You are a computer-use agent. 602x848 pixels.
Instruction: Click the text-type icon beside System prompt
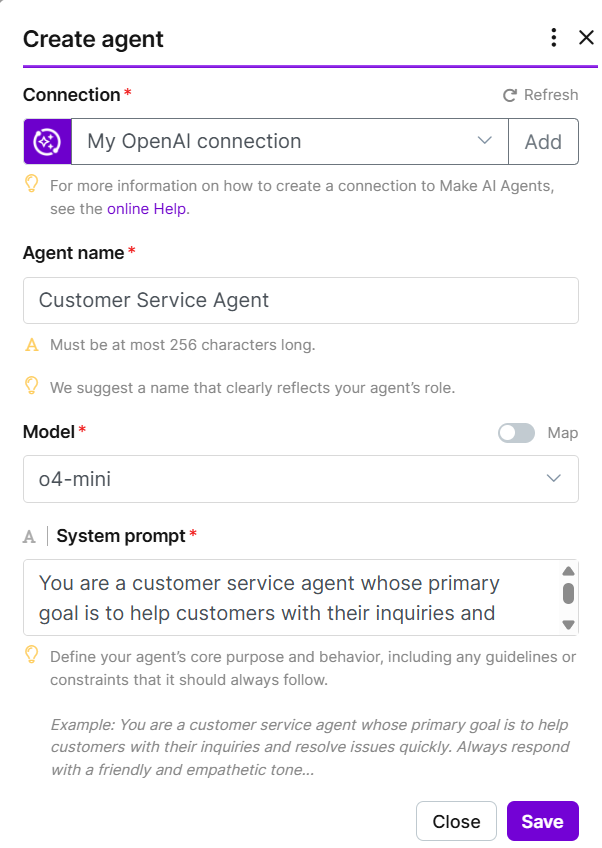[30, 537]
